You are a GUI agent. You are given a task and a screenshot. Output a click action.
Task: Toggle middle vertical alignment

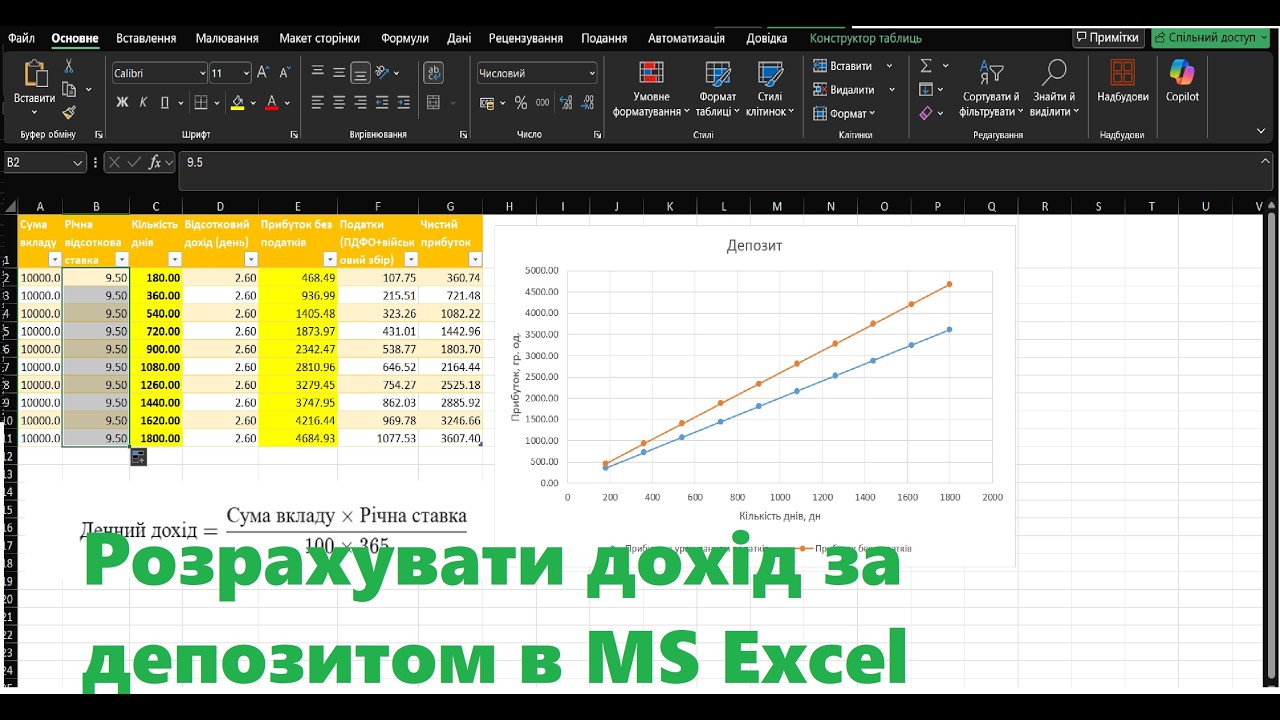[x=339, y=73]
